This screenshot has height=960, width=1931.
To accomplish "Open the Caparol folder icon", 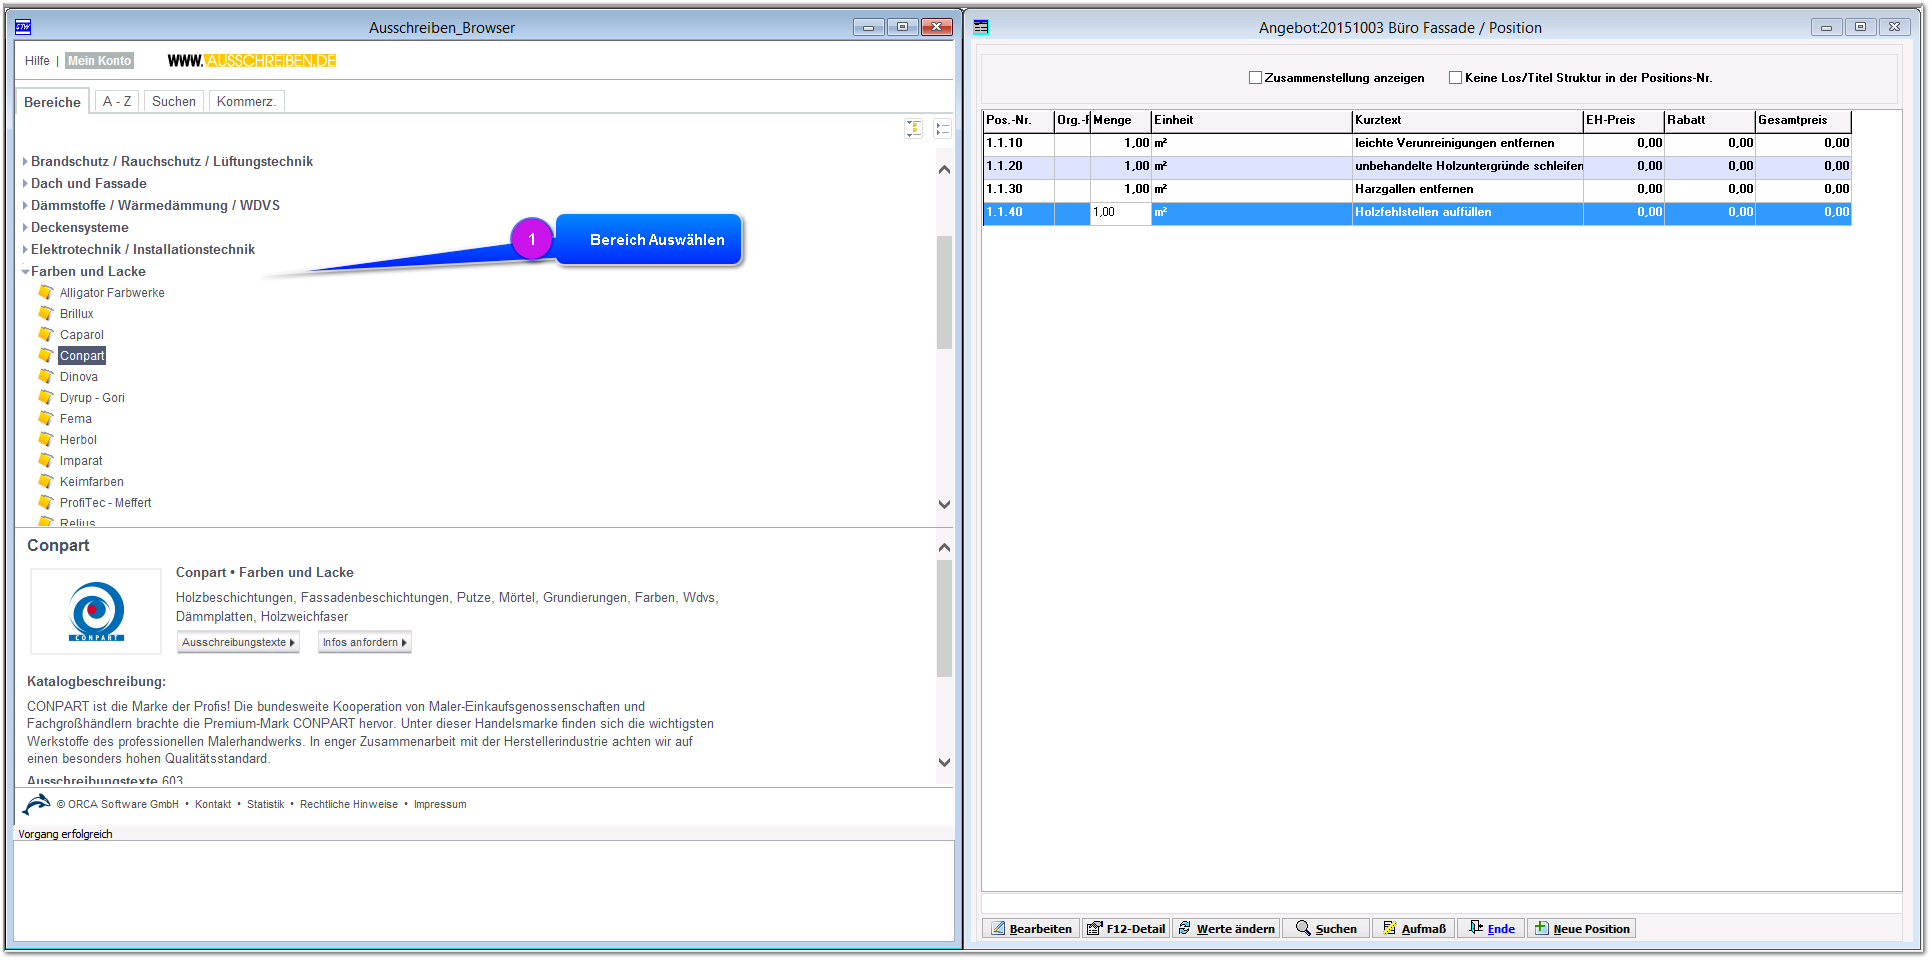I will 45,334.
